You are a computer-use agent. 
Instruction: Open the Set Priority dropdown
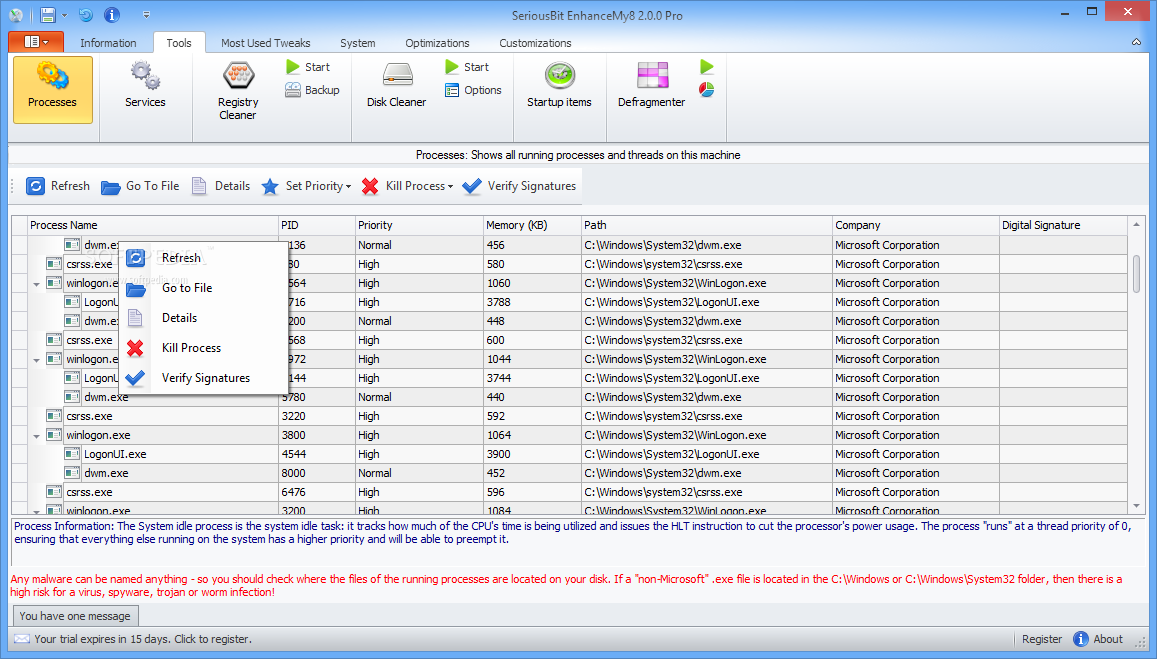pyautogui.click(x=305, y=186)
